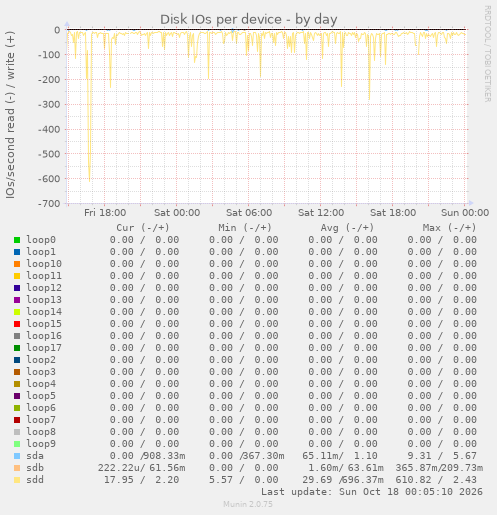
Task: Click the sdd minimum read value 5.57
Action: point(221,480)
